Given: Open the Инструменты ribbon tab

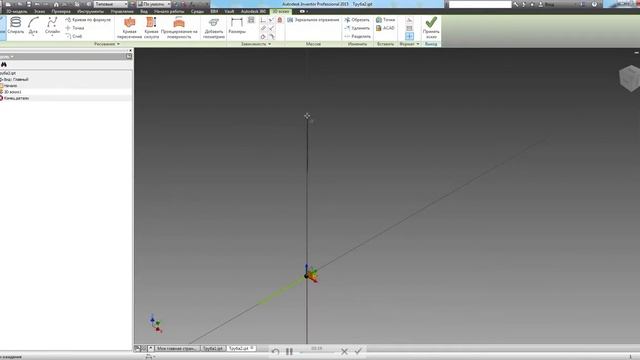Looking at the screenshot, I should coord(90,11).
